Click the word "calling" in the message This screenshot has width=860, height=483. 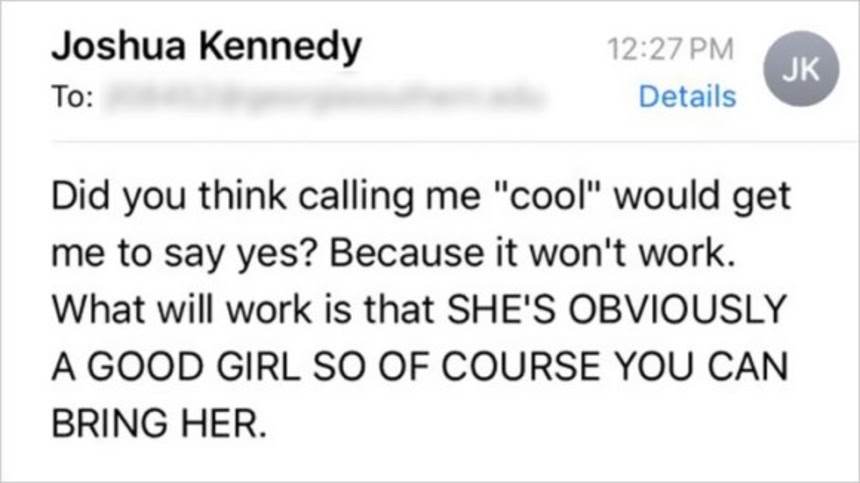[293, 196]
